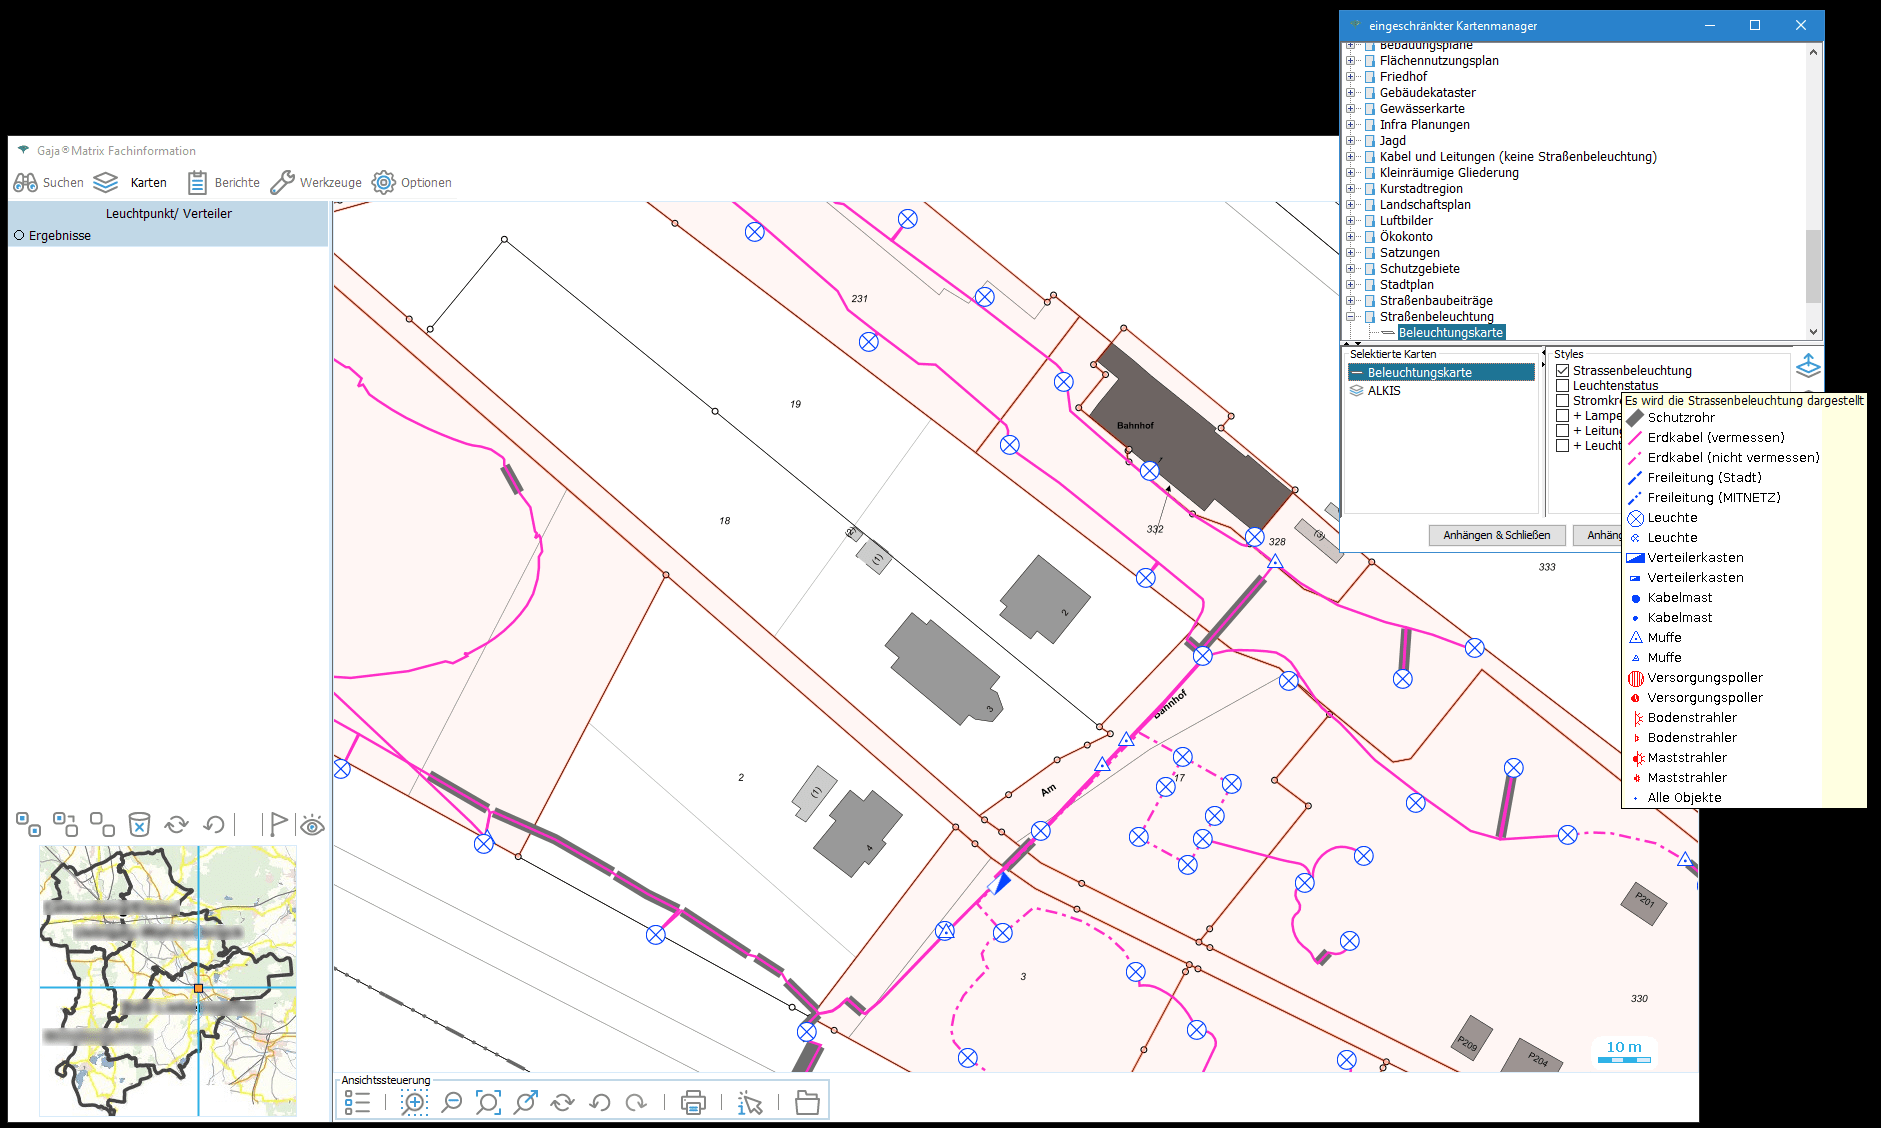Image resolution: width=1881 pixels, height=1128 pixels.
Task: Select the Ergebnisse radio button
Action: tap(19, 236)
